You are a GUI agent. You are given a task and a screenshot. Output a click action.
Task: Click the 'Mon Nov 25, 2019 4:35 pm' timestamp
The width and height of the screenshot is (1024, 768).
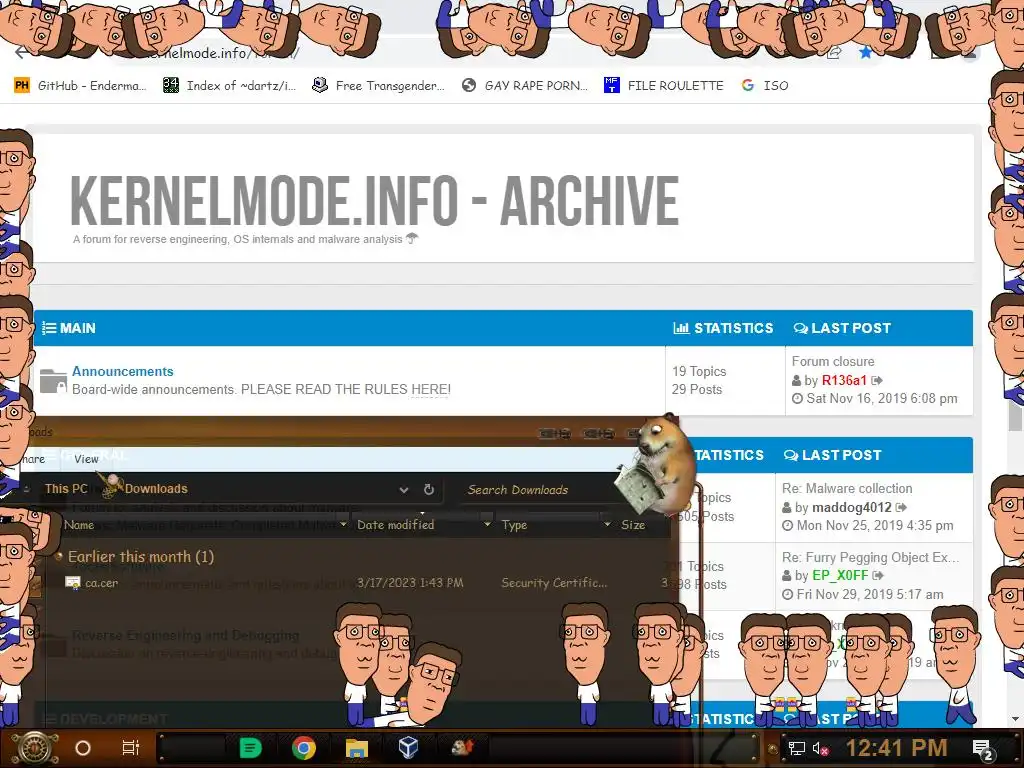[874, 525]
